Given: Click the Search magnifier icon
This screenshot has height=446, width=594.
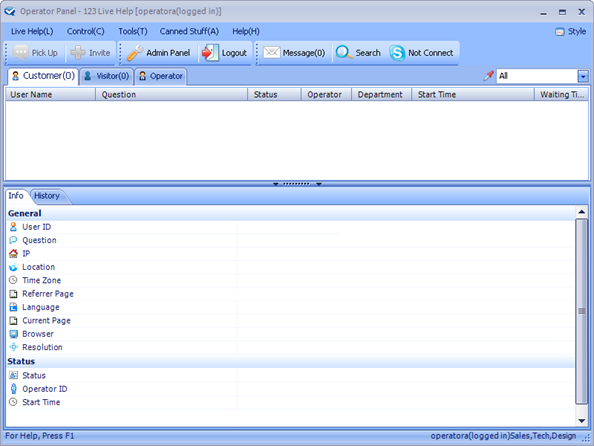Looking at the screenshot, I should pyautogui.click(x=344, y=53).
